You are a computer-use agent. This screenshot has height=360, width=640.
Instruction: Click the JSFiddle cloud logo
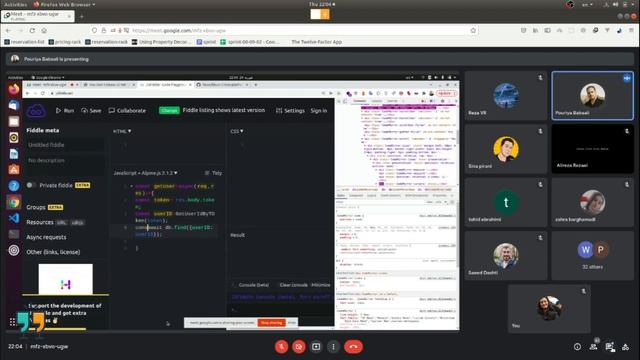36,111
